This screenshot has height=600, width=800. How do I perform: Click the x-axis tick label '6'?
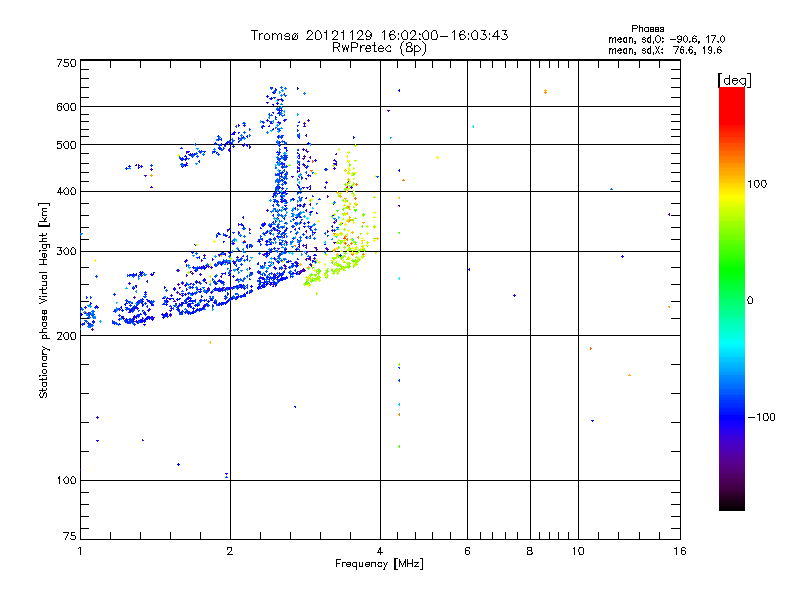coord(467,551)
